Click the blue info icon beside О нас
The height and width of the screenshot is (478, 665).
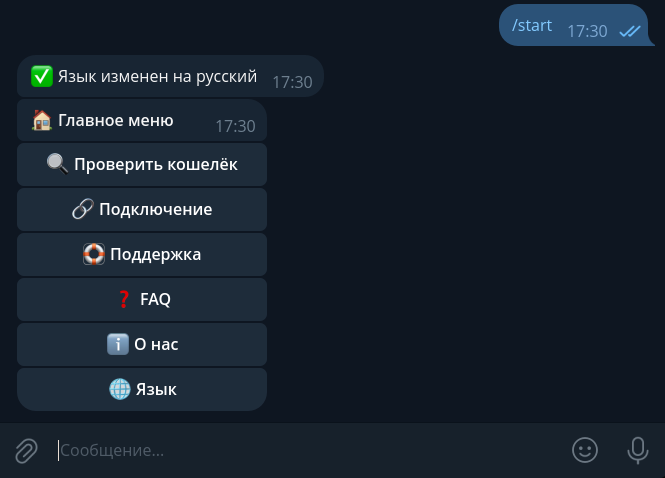(x=117, y=345)
